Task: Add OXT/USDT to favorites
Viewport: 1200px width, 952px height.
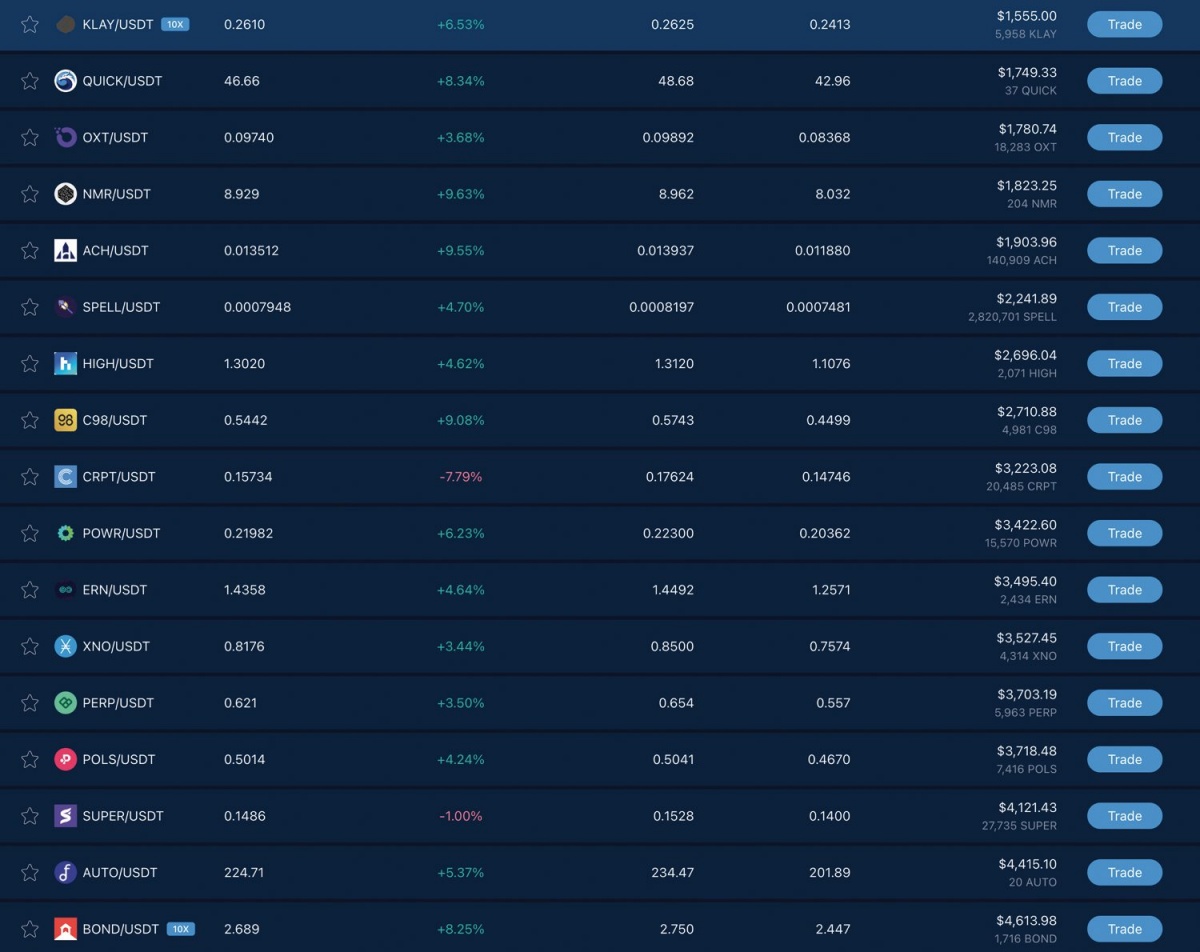Action: pyautogui.click(x=30, y=138)
